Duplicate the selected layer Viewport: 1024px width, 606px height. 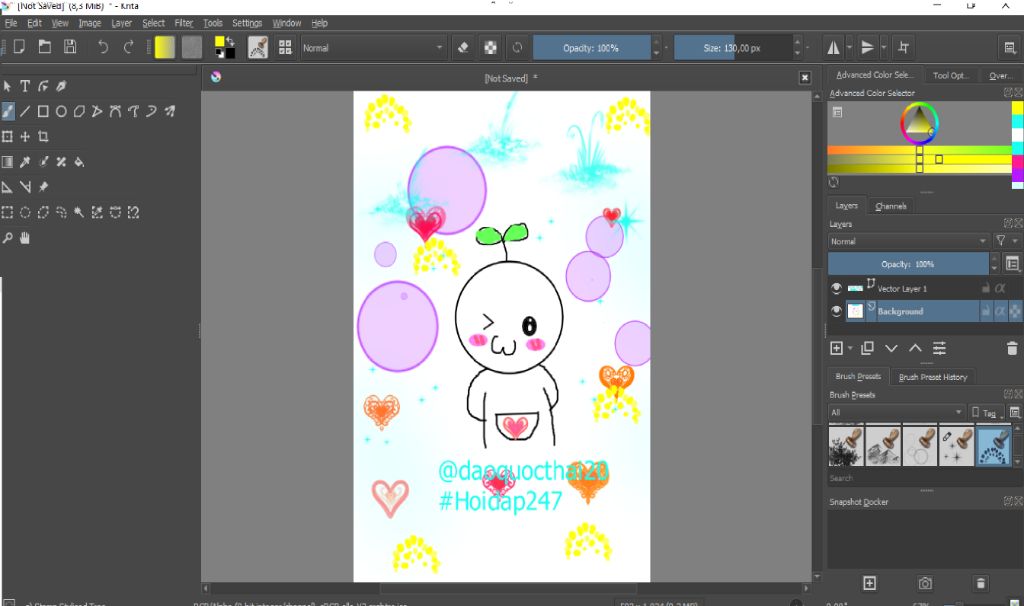pos(867,348)
